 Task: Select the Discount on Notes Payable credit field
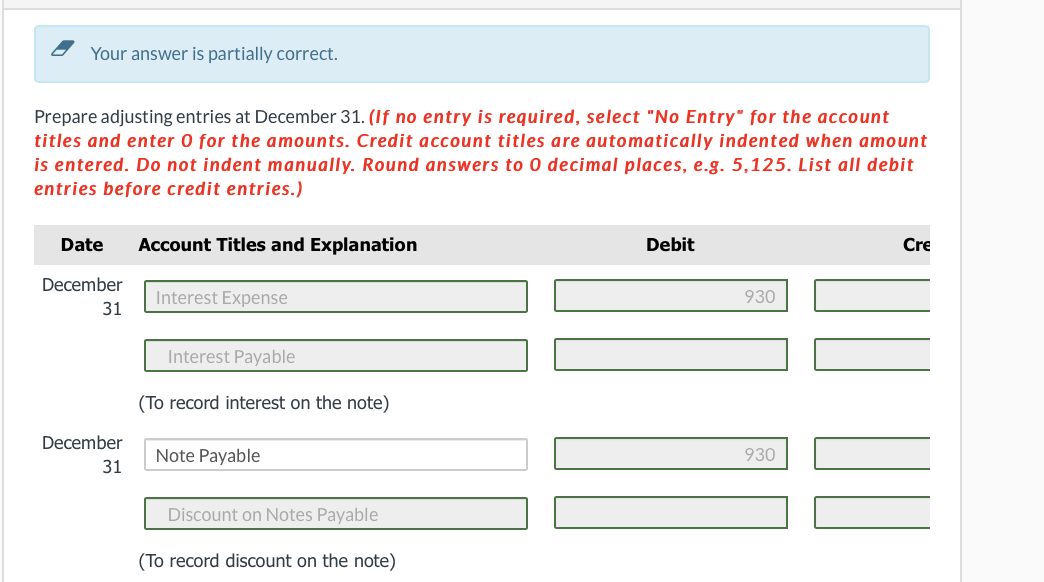(875, 512)
